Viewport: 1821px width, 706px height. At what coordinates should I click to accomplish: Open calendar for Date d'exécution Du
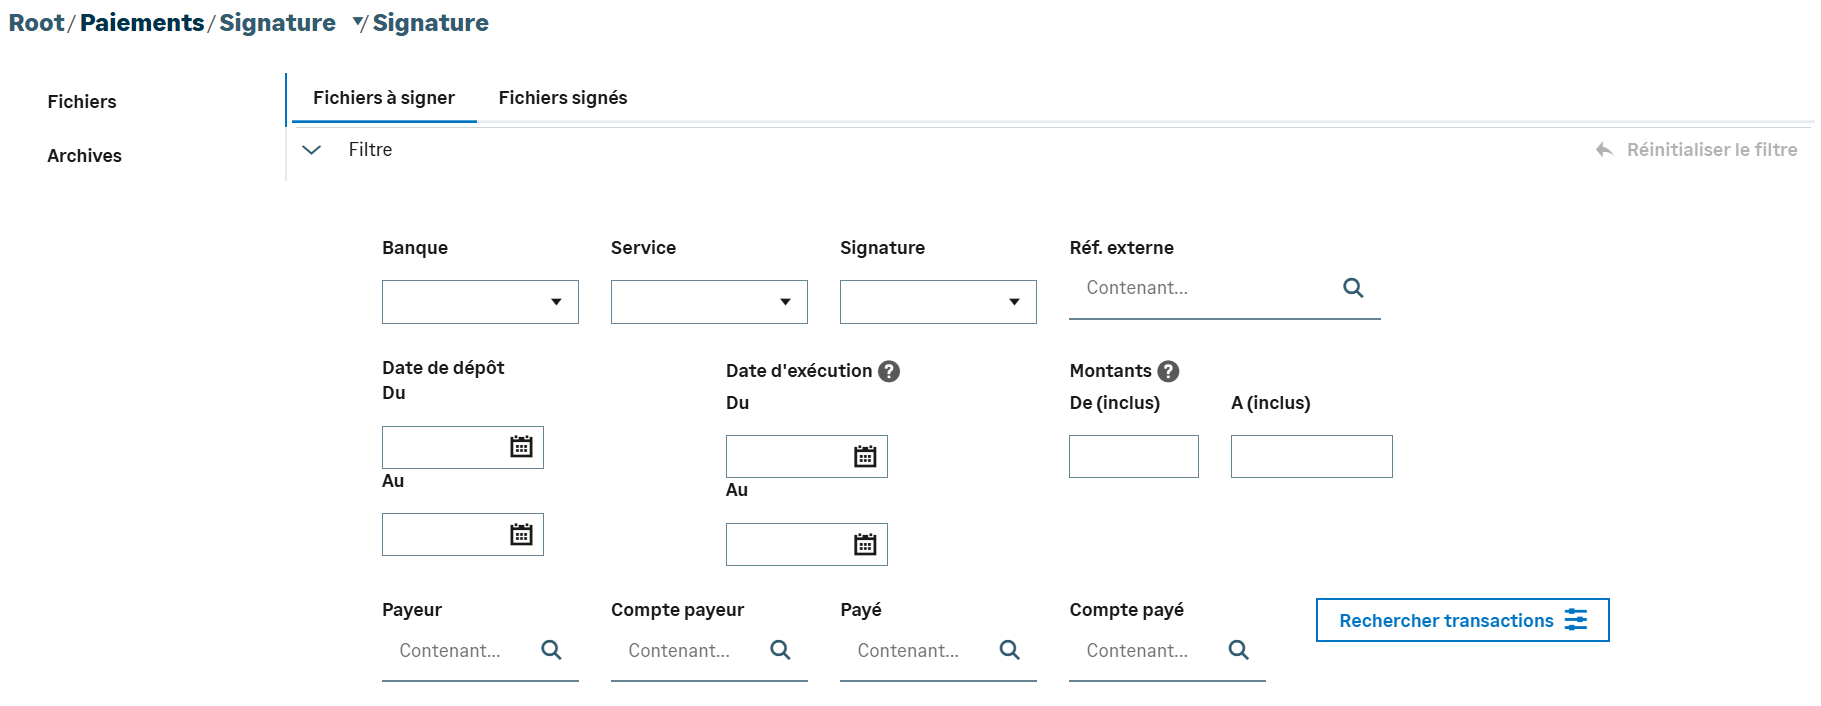[865, 457]
